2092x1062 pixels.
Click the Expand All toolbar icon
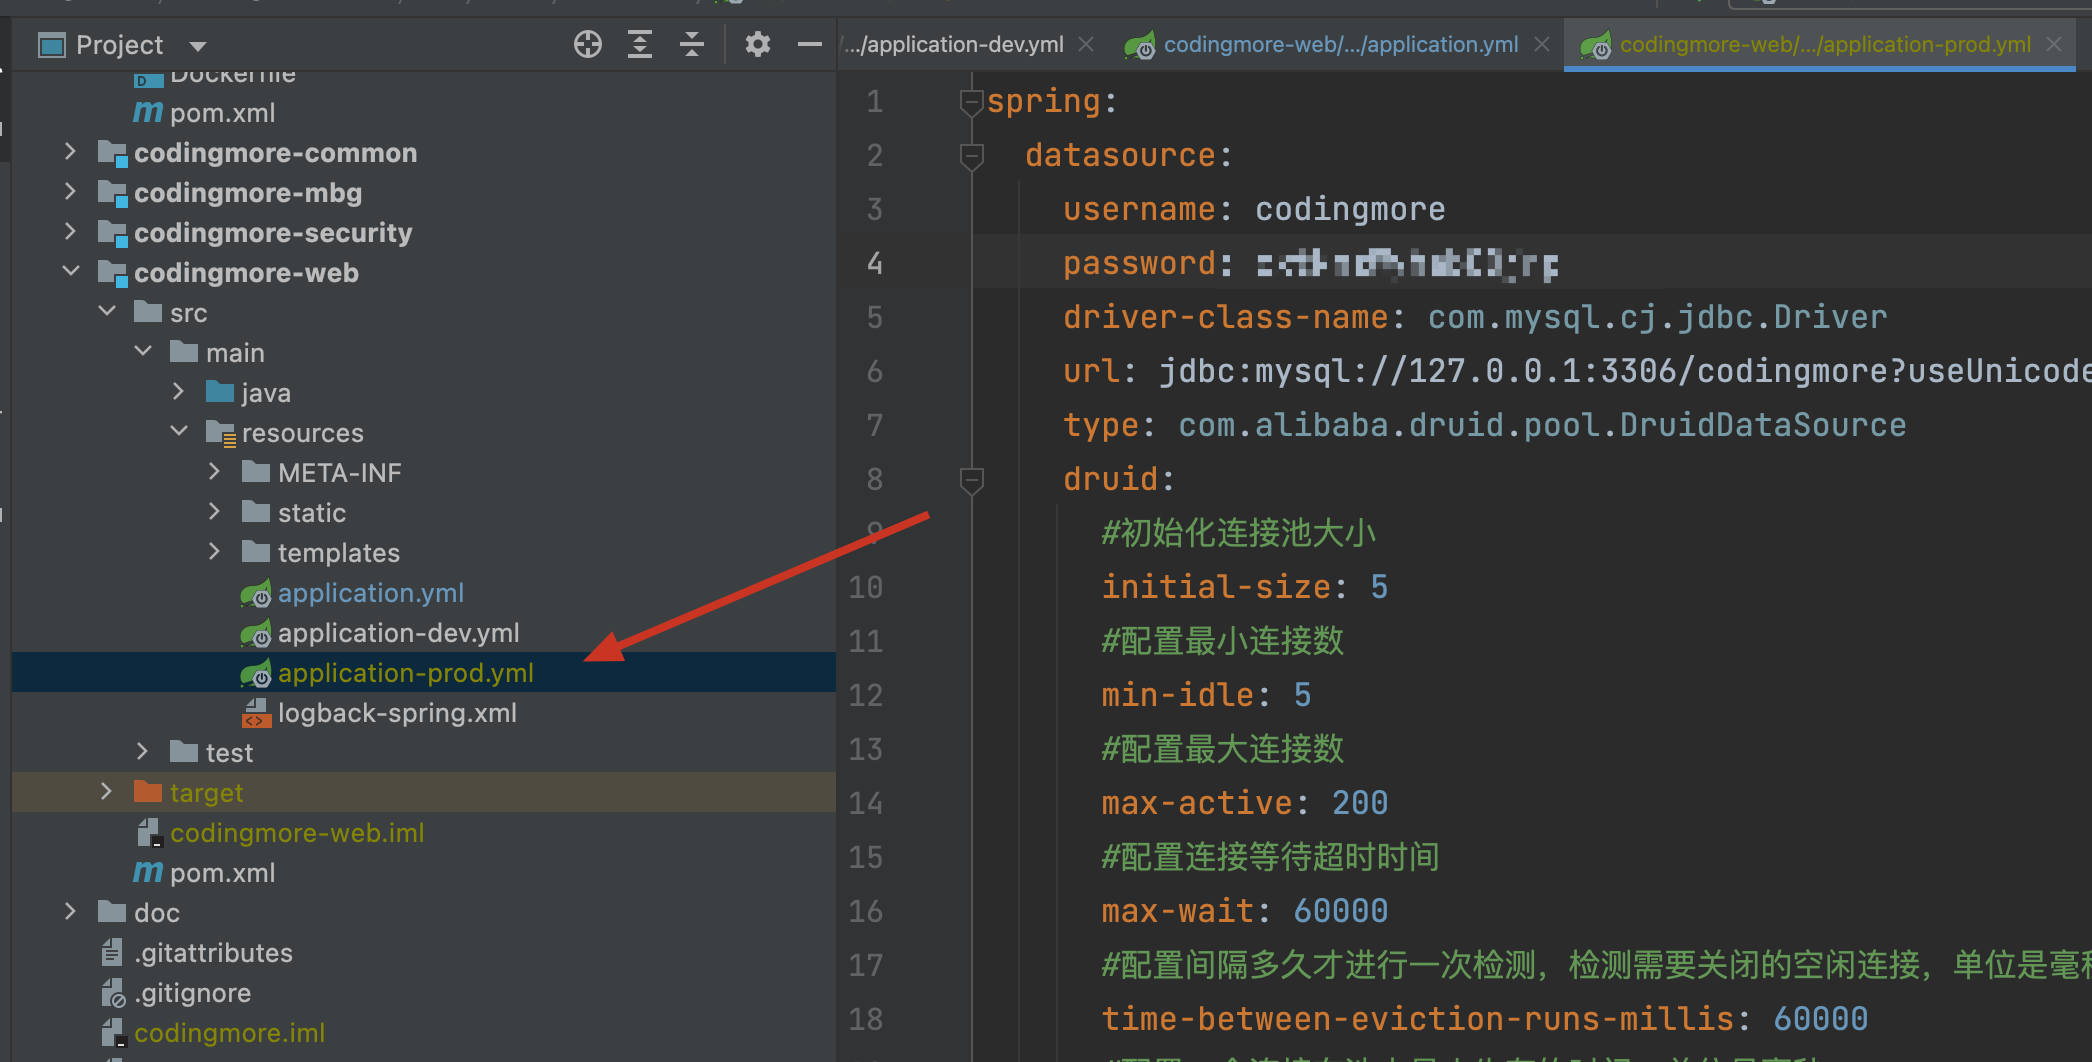[640, 44]
